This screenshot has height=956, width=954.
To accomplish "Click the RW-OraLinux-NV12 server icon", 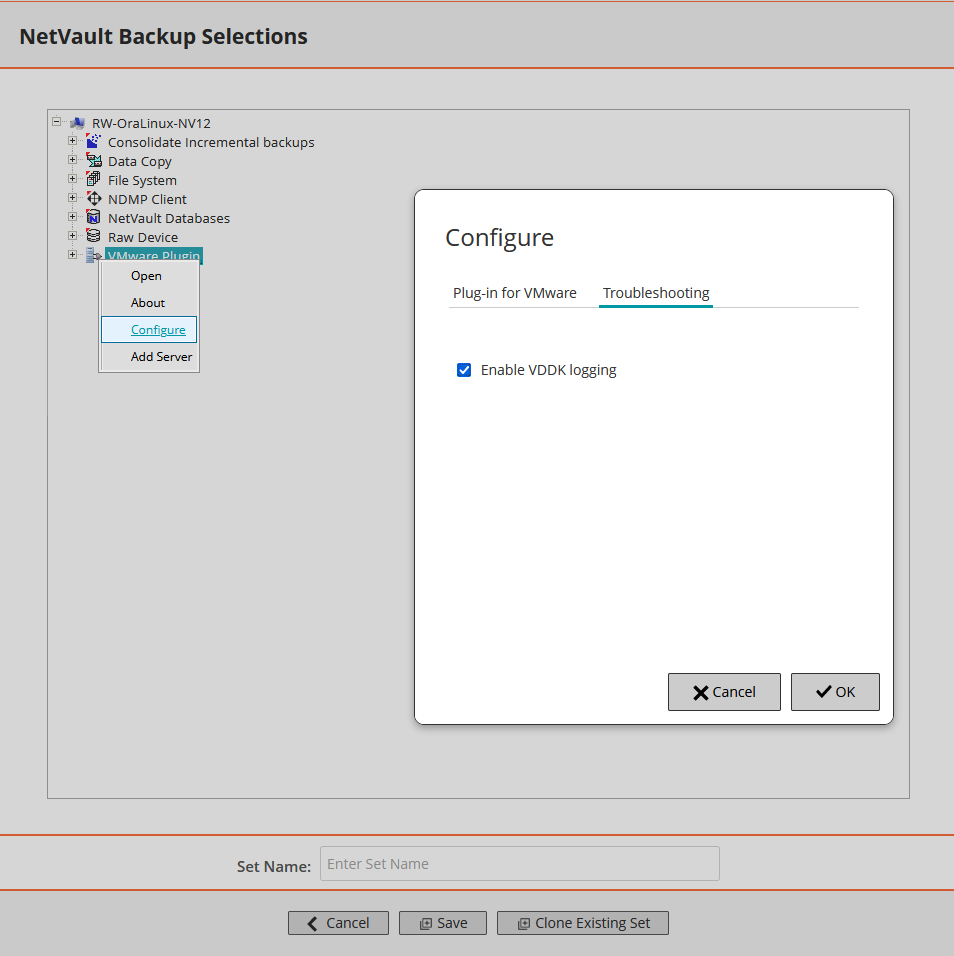I will pyautogui.click(x=78, y=122).
